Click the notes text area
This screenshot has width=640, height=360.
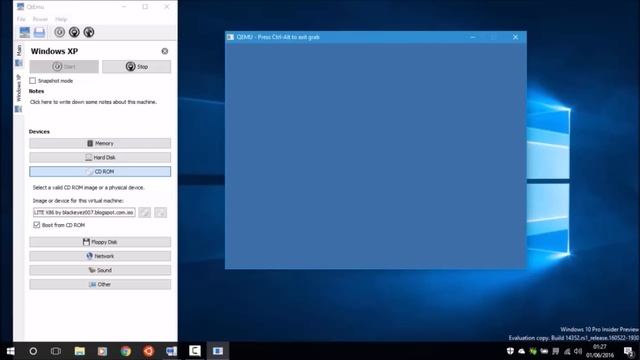coord(93,102)
